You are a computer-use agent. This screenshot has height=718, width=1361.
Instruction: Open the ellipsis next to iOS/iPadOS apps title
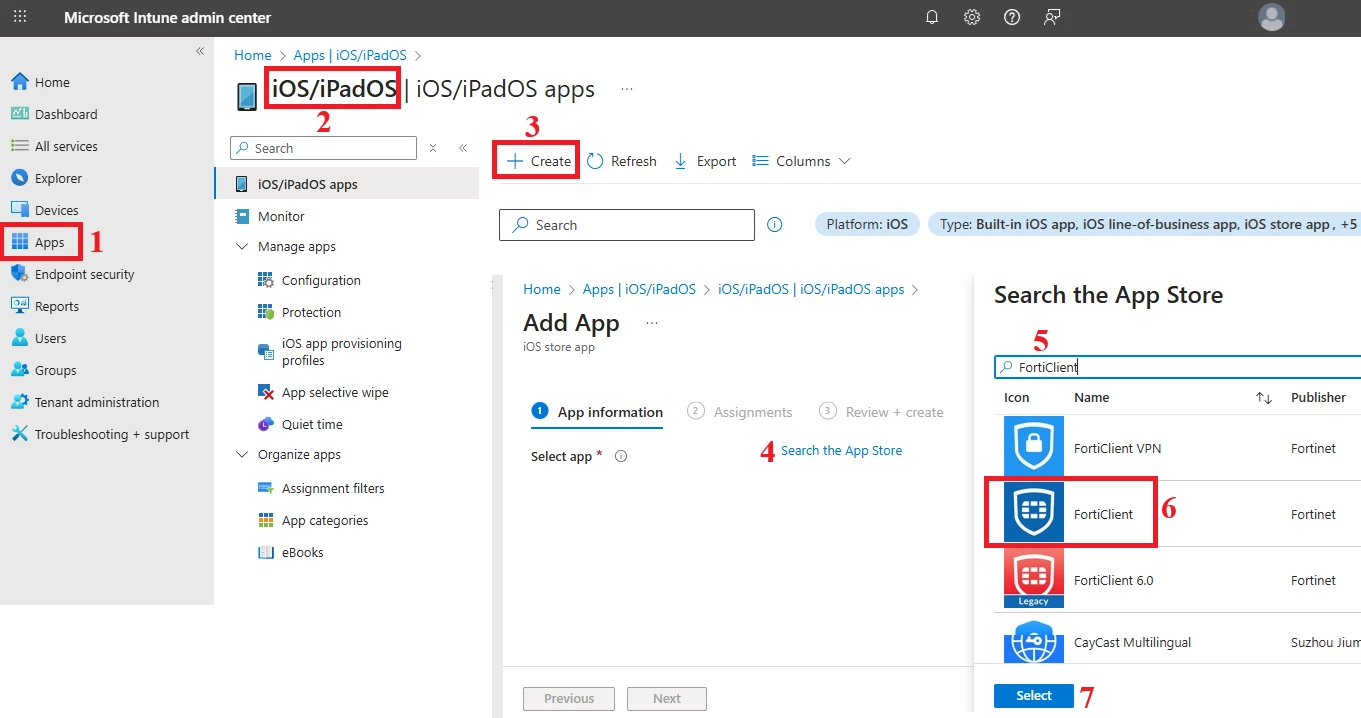[x=627, y=89]
